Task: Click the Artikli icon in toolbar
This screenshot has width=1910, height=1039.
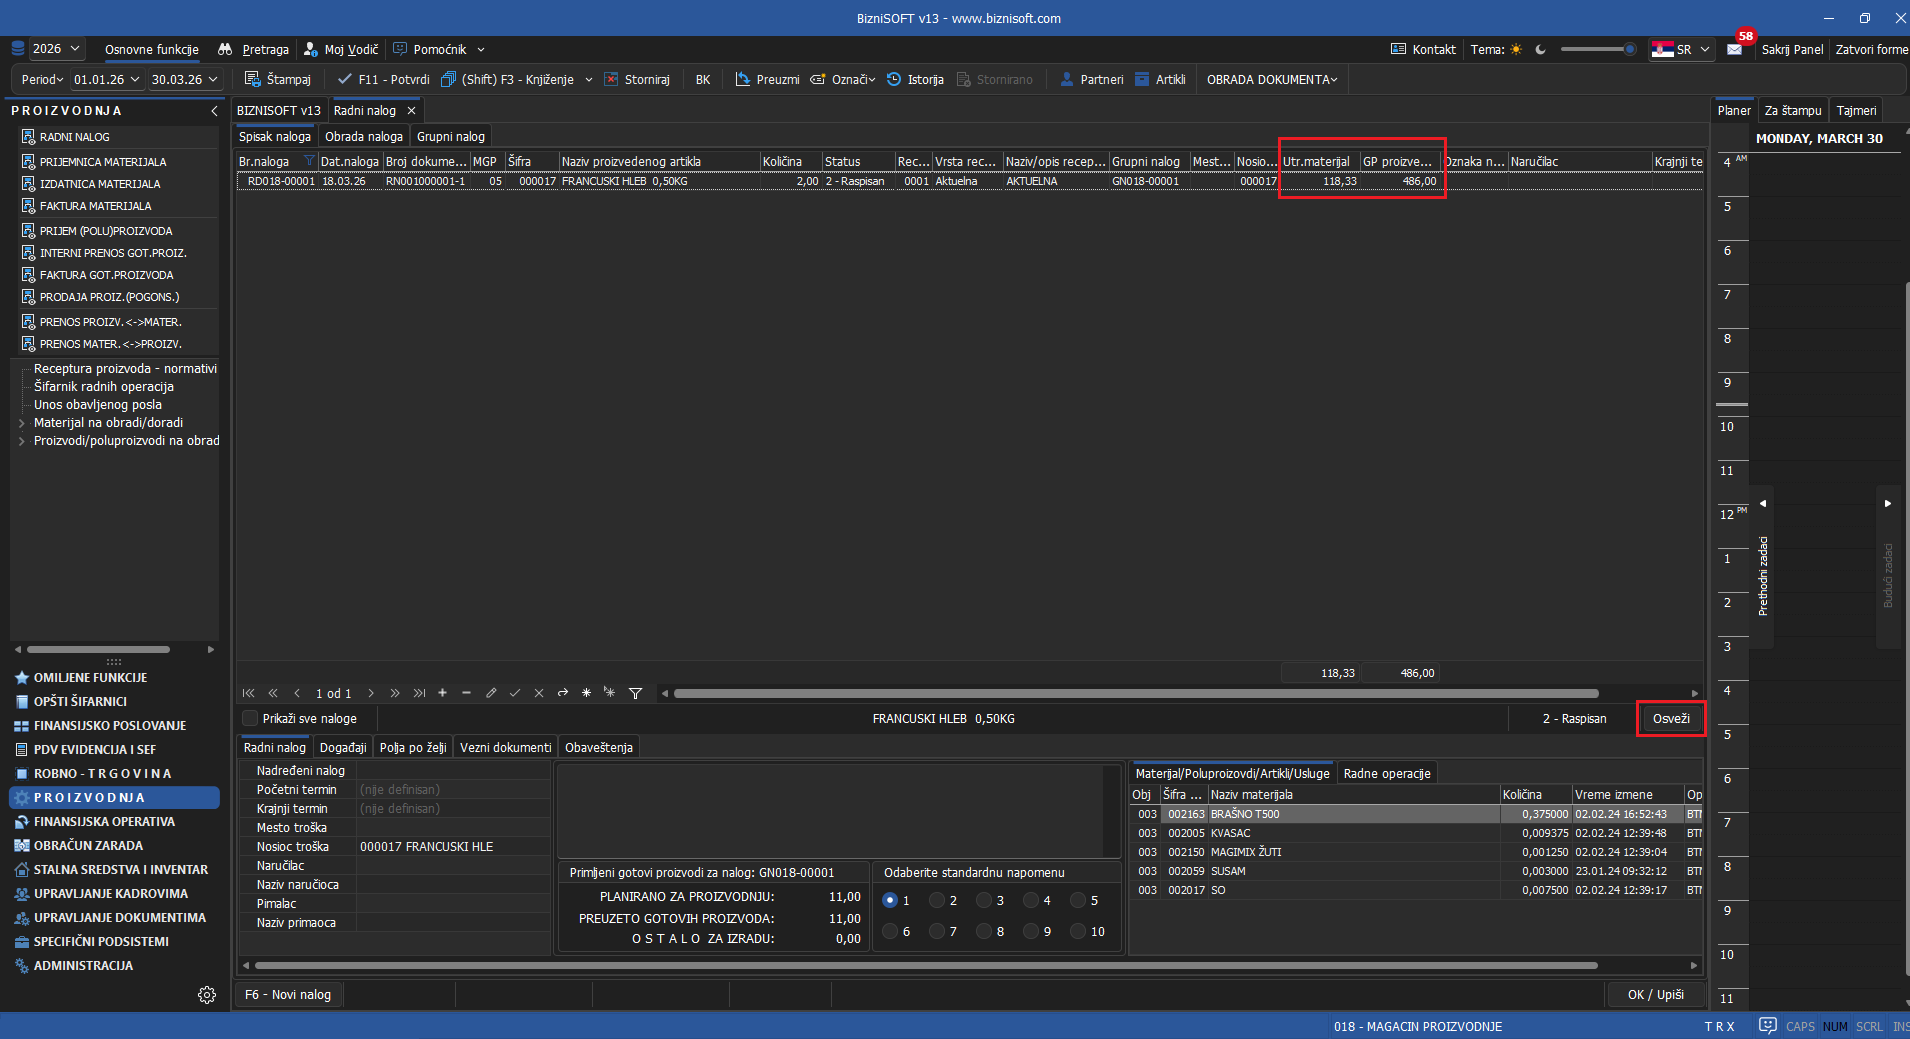Action: [1142, 79]
